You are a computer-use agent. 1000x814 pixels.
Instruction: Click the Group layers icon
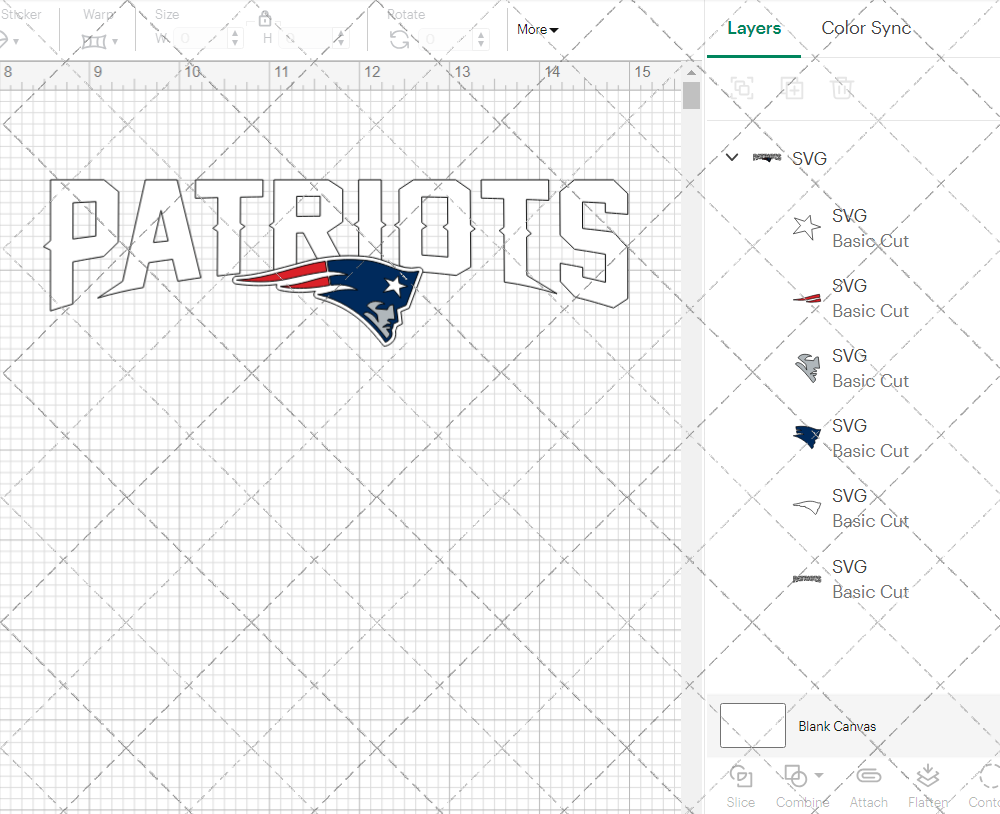point(742,87)
